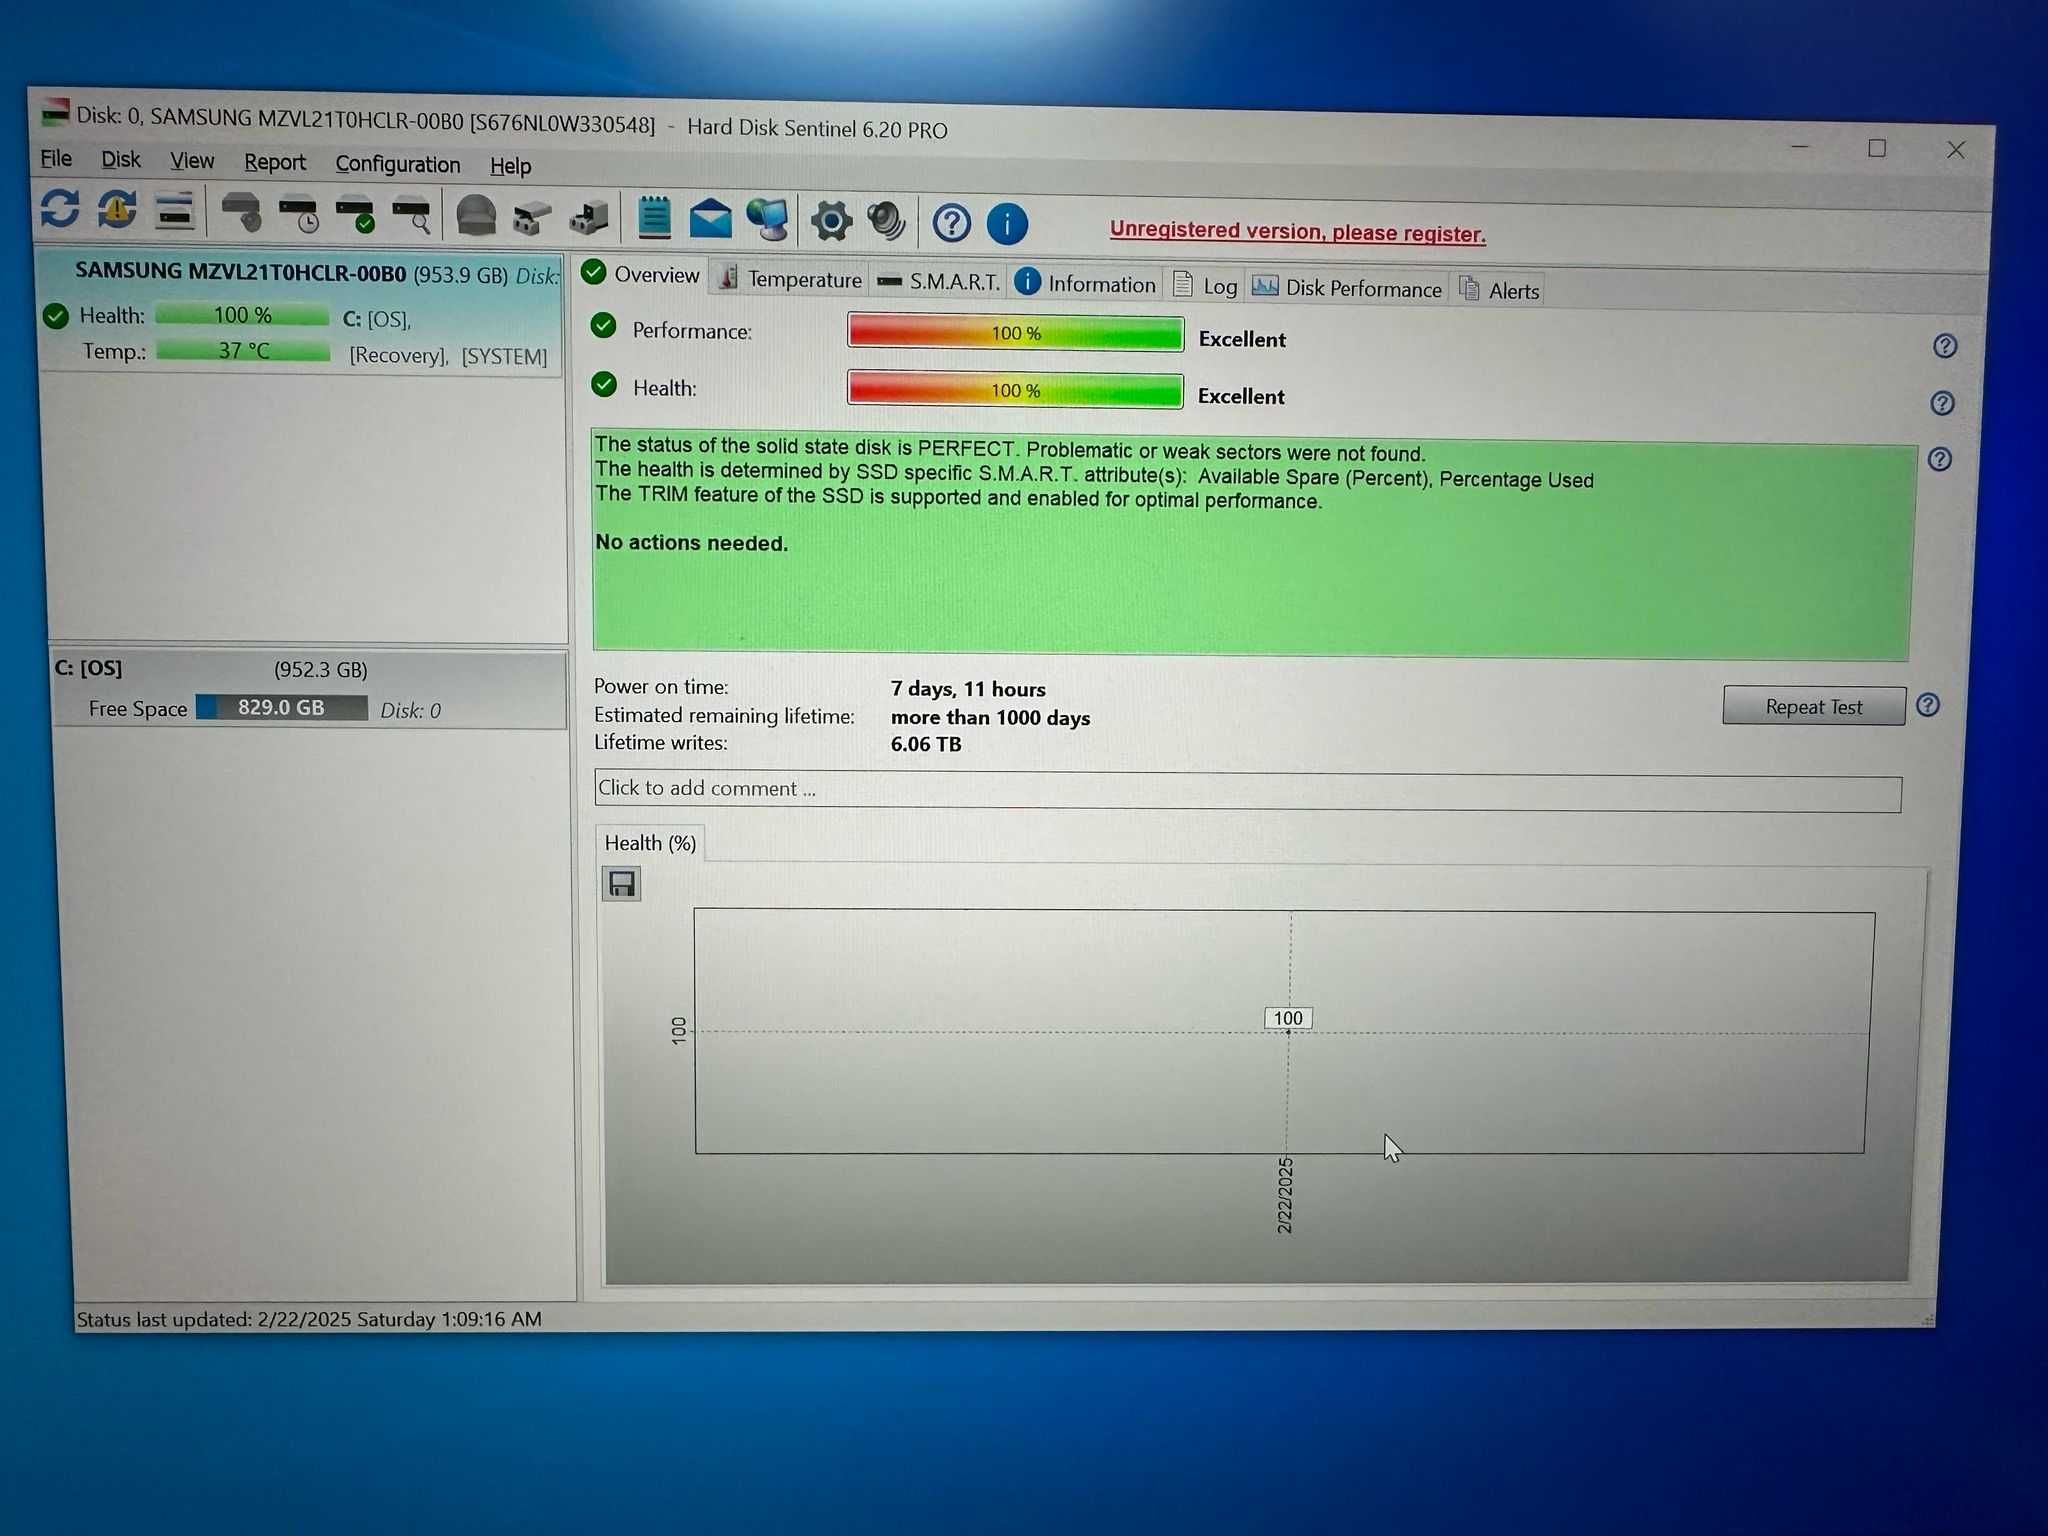Click the first gray disk-drives toolbar icon
This screenshot has width=2048, height=1536.
pos(532,217)
